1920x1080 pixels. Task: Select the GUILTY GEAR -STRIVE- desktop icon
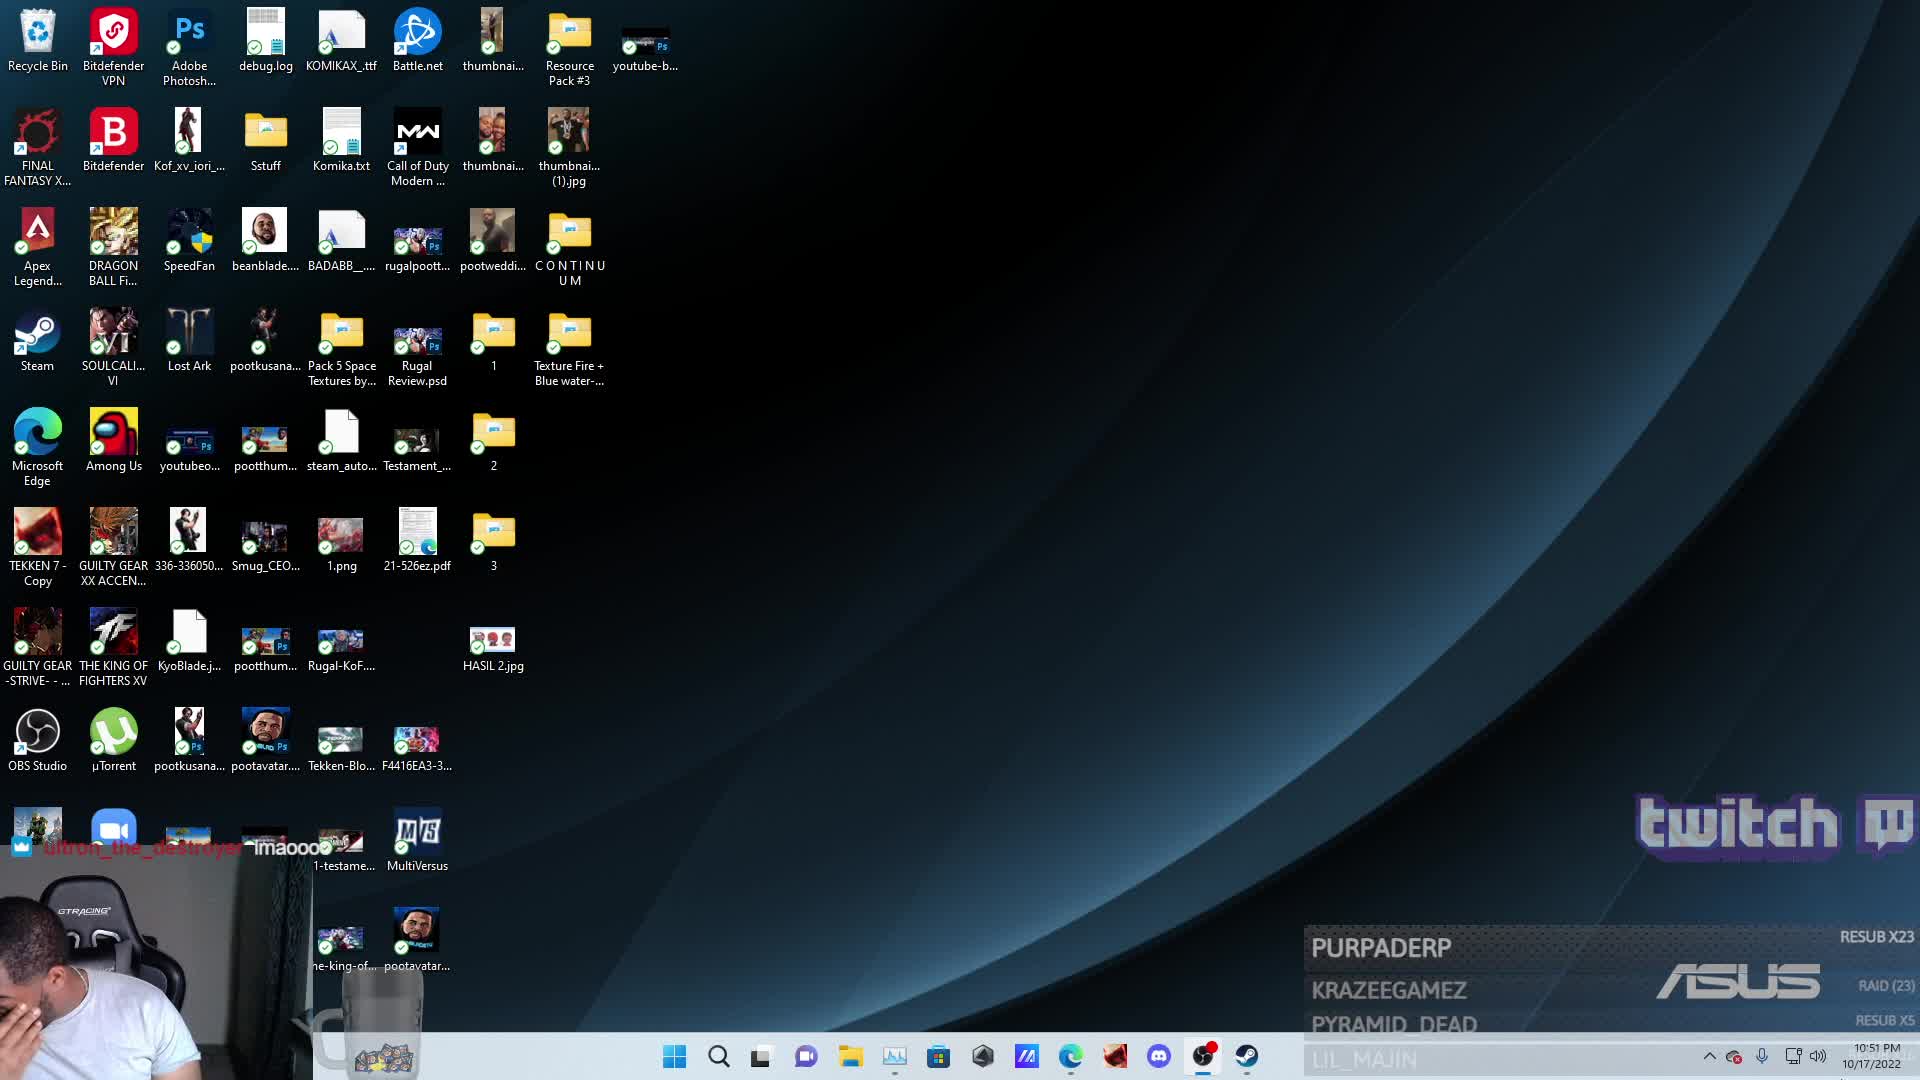point(38,648)
